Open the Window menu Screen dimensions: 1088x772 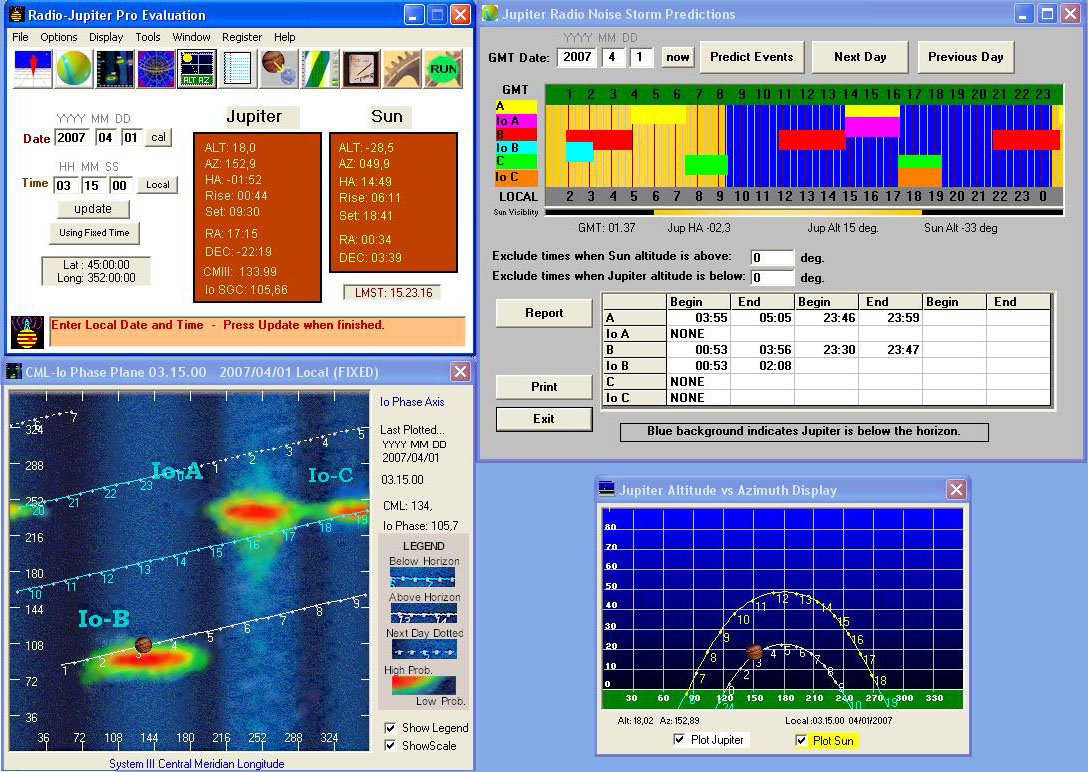[191, 37]
